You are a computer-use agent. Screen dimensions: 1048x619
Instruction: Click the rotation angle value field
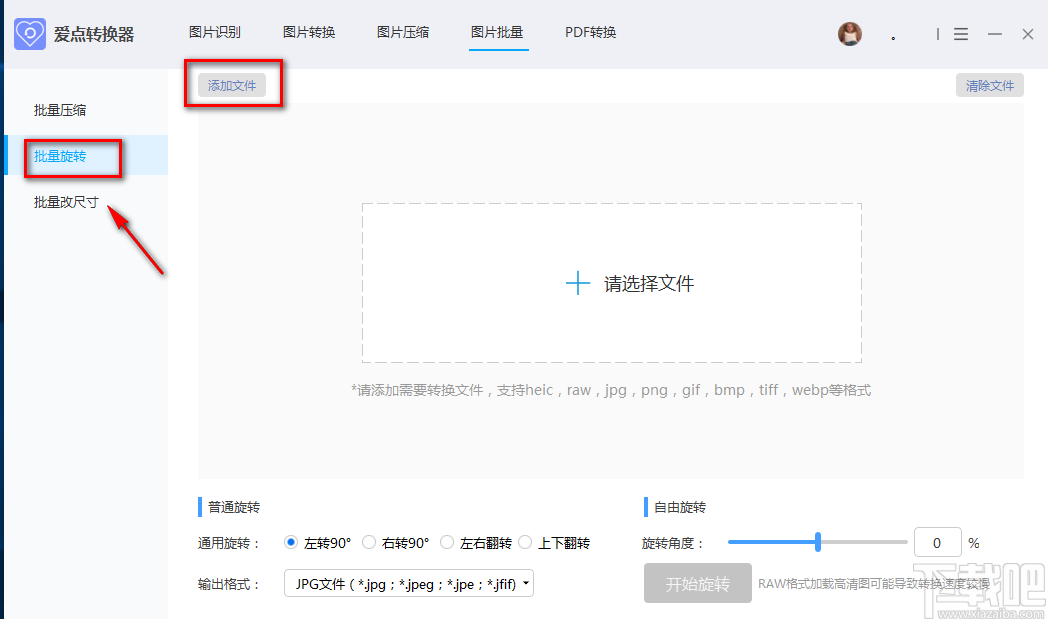click(938, 543)
